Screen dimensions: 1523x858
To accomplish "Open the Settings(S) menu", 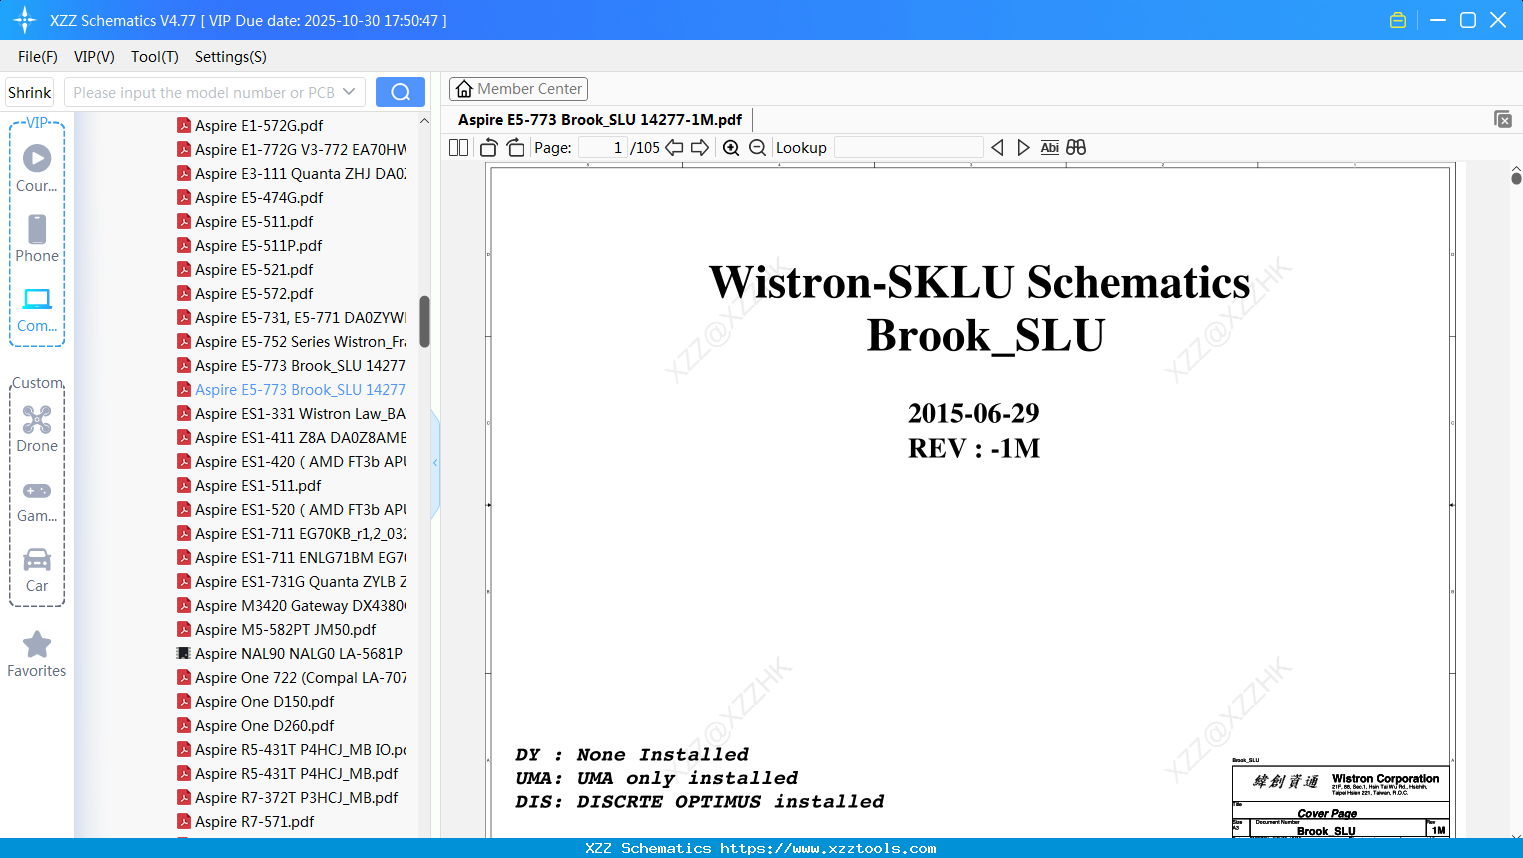I will click(231, 57).
